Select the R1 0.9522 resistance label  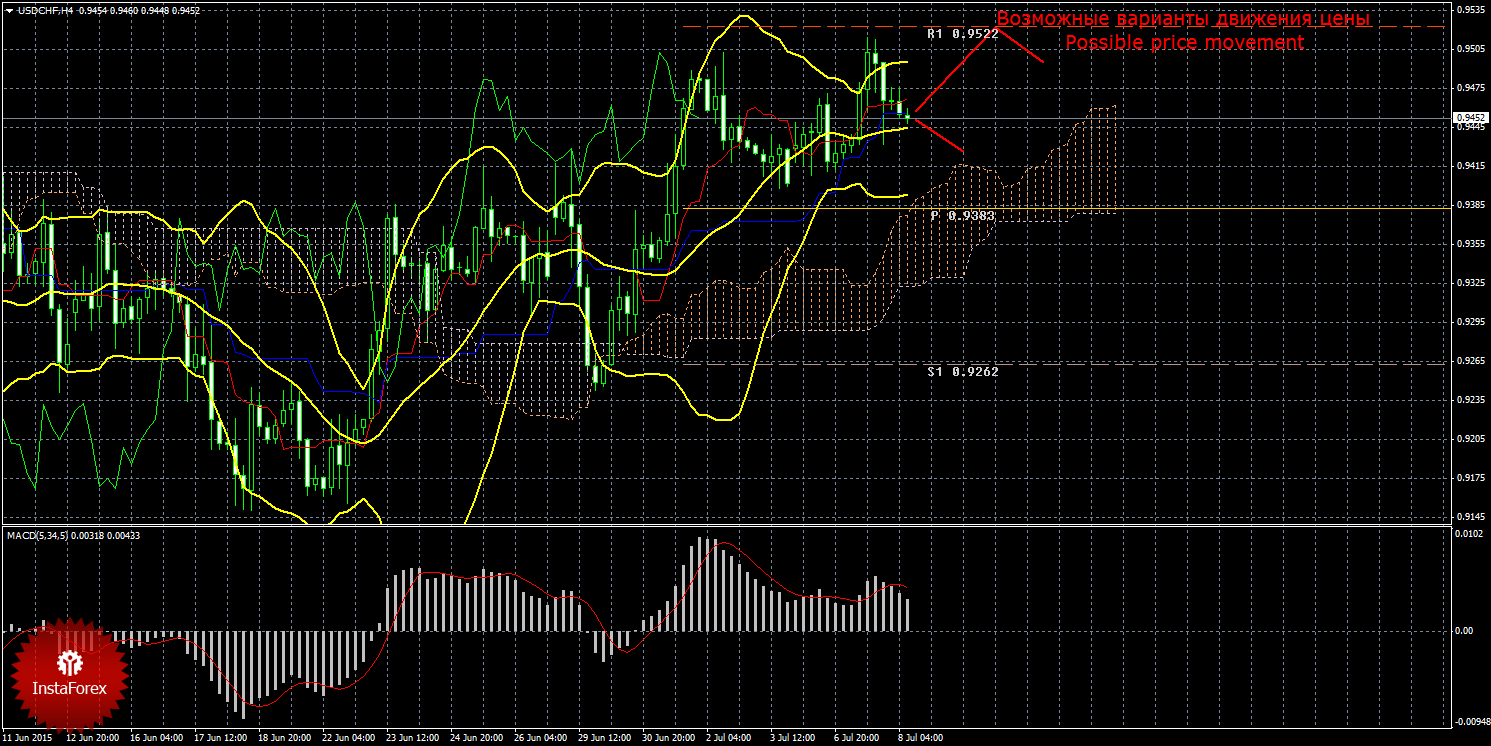[x=962, y=33]
